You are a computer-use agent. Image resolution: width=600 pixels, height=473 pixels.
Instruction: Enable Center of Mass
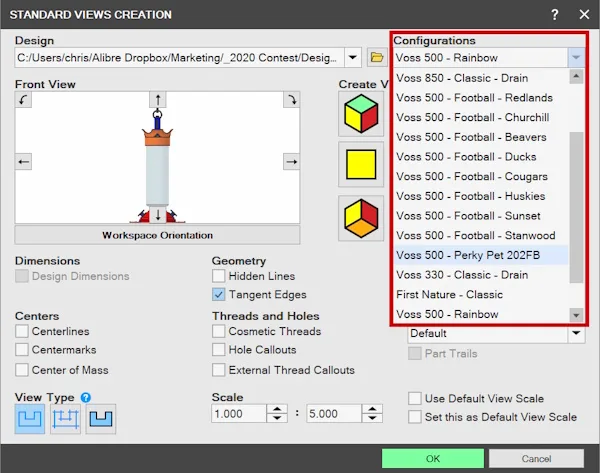(22, 370)
